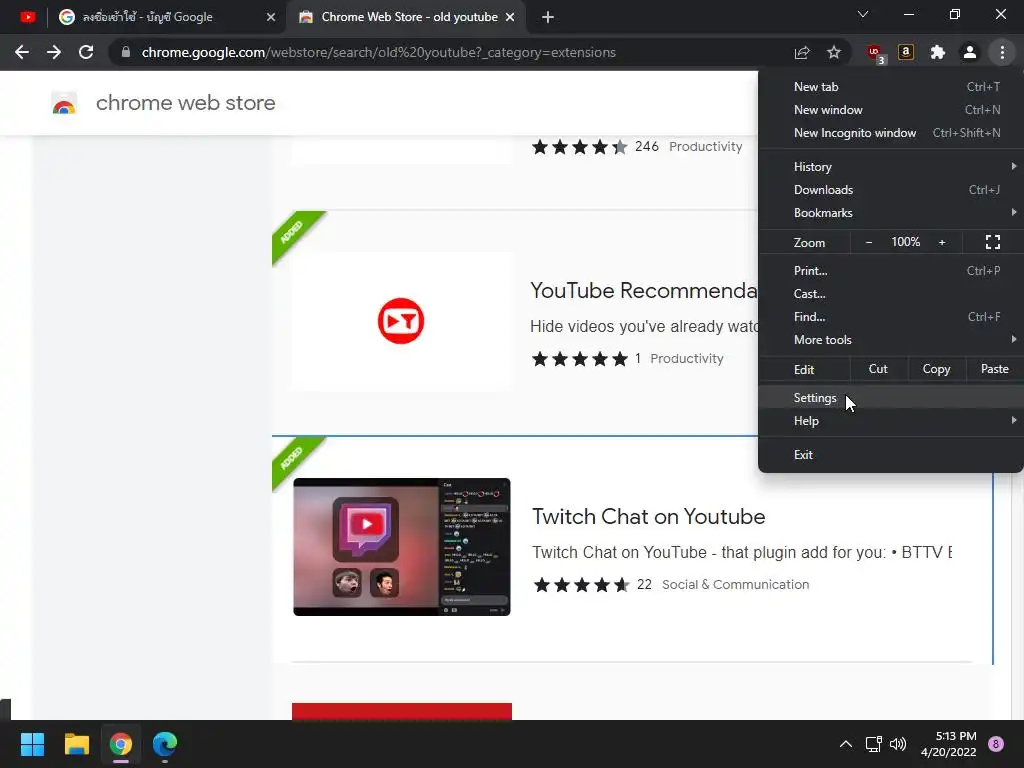The width and height of the screenshot is (1024, 768).
Task: Click the browser Back arrow
Action: (x=22, y=52)
